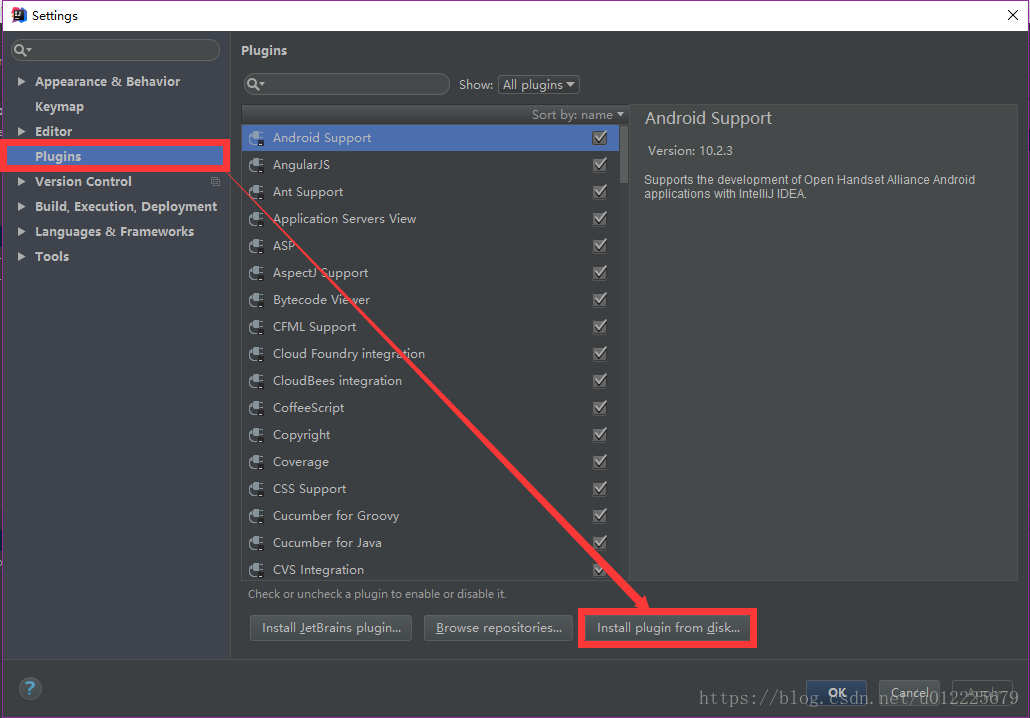Click the Bytecode Viewer plugin icon
This screenshot has height=718, width=1030.
257,300
